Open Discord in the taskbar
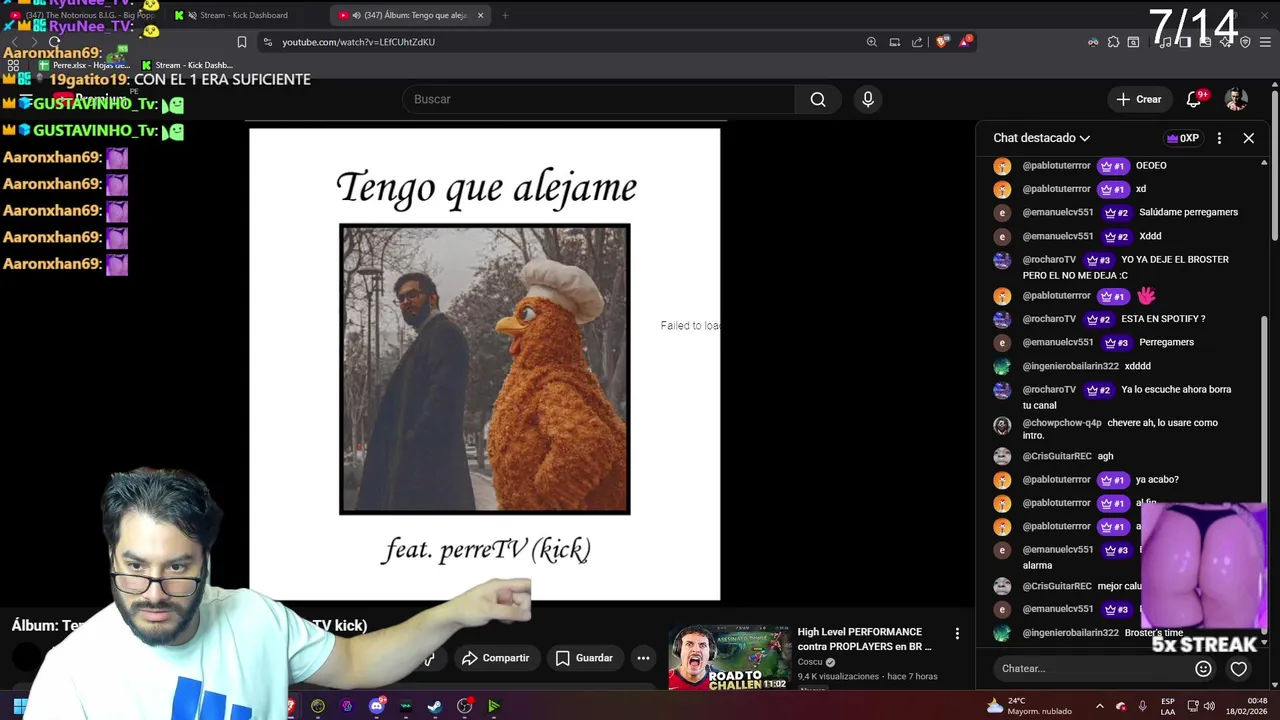Image resolution: width=1280 pixels, height=720 pixels. tap(376, 706)
